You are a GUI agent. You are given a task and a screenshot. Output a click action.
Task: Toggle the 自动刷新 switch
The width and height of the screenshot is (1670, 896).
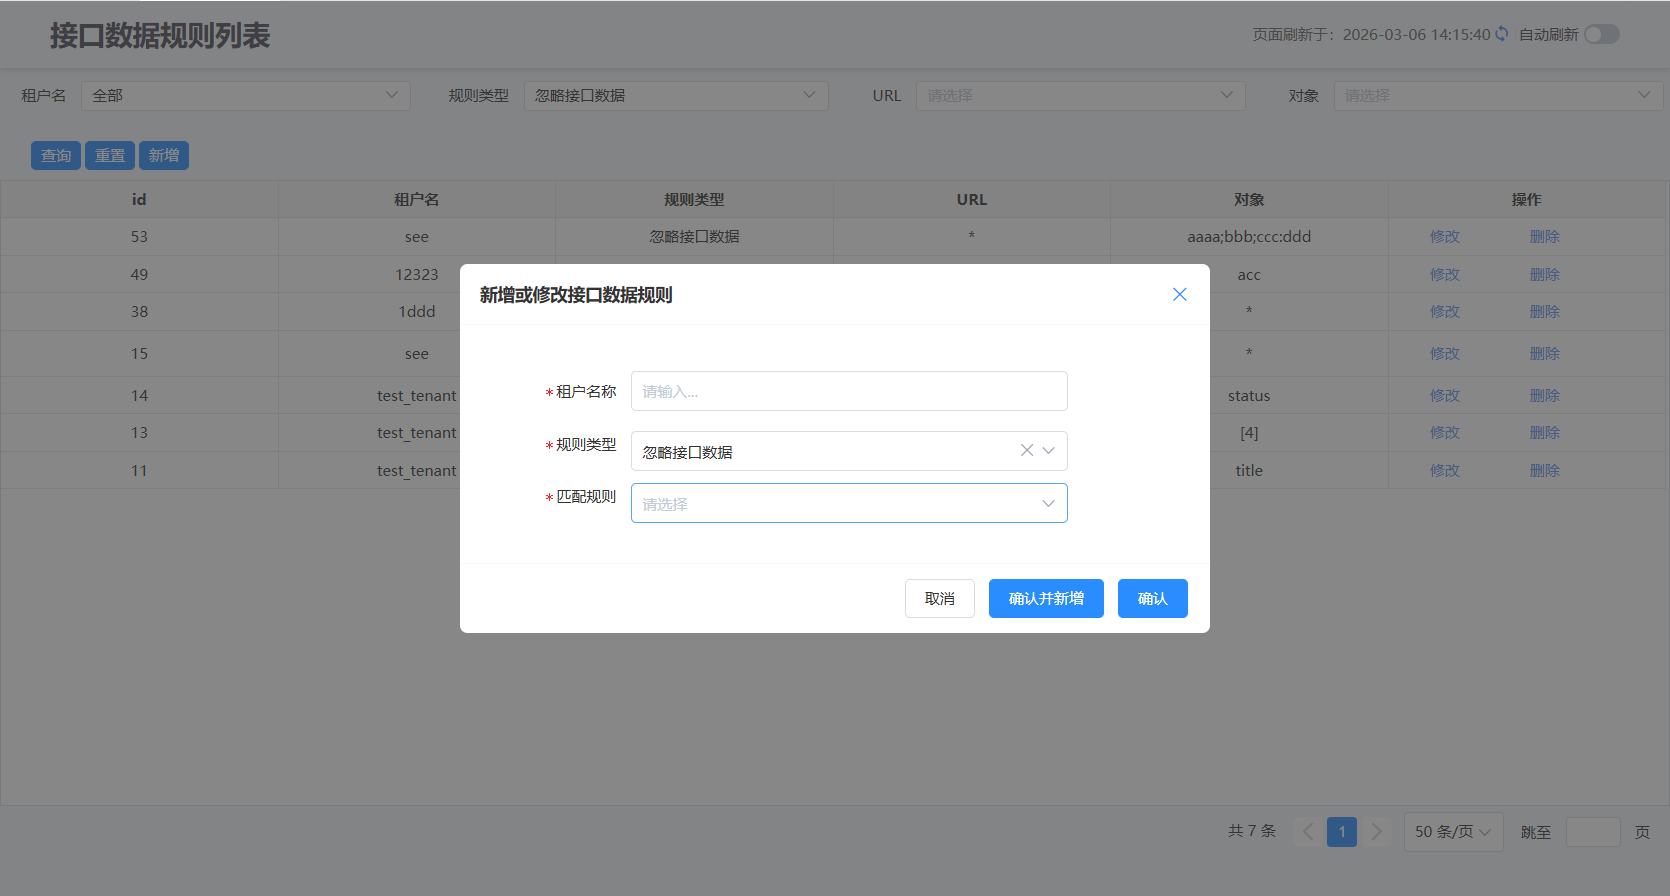[1601, 34]
